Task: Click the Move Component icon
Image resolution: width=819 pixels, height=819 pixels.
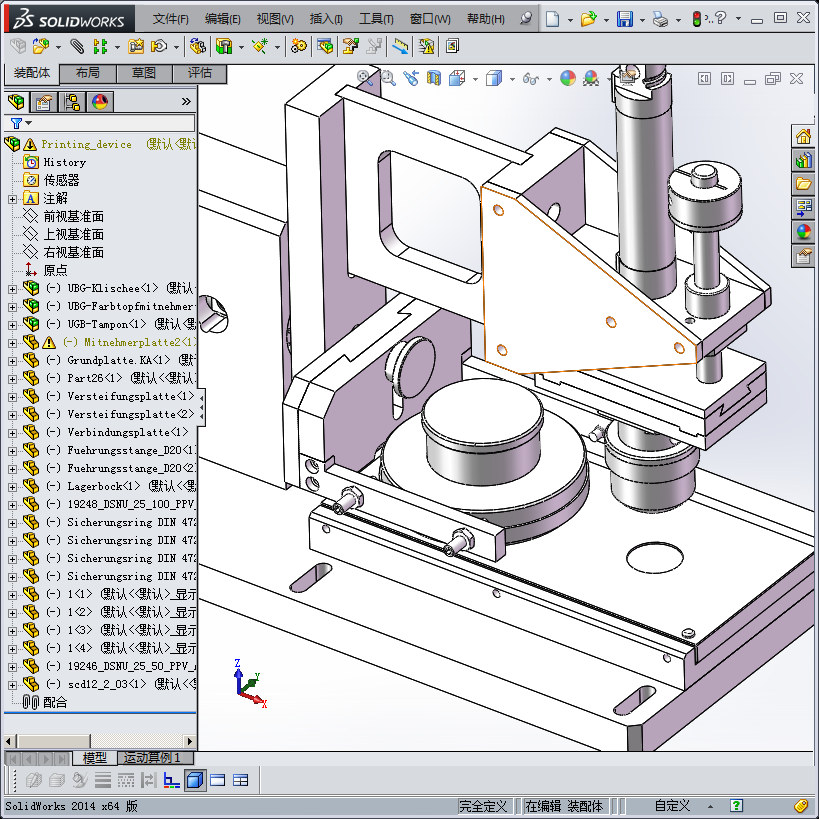Action: tap(159, 46)
